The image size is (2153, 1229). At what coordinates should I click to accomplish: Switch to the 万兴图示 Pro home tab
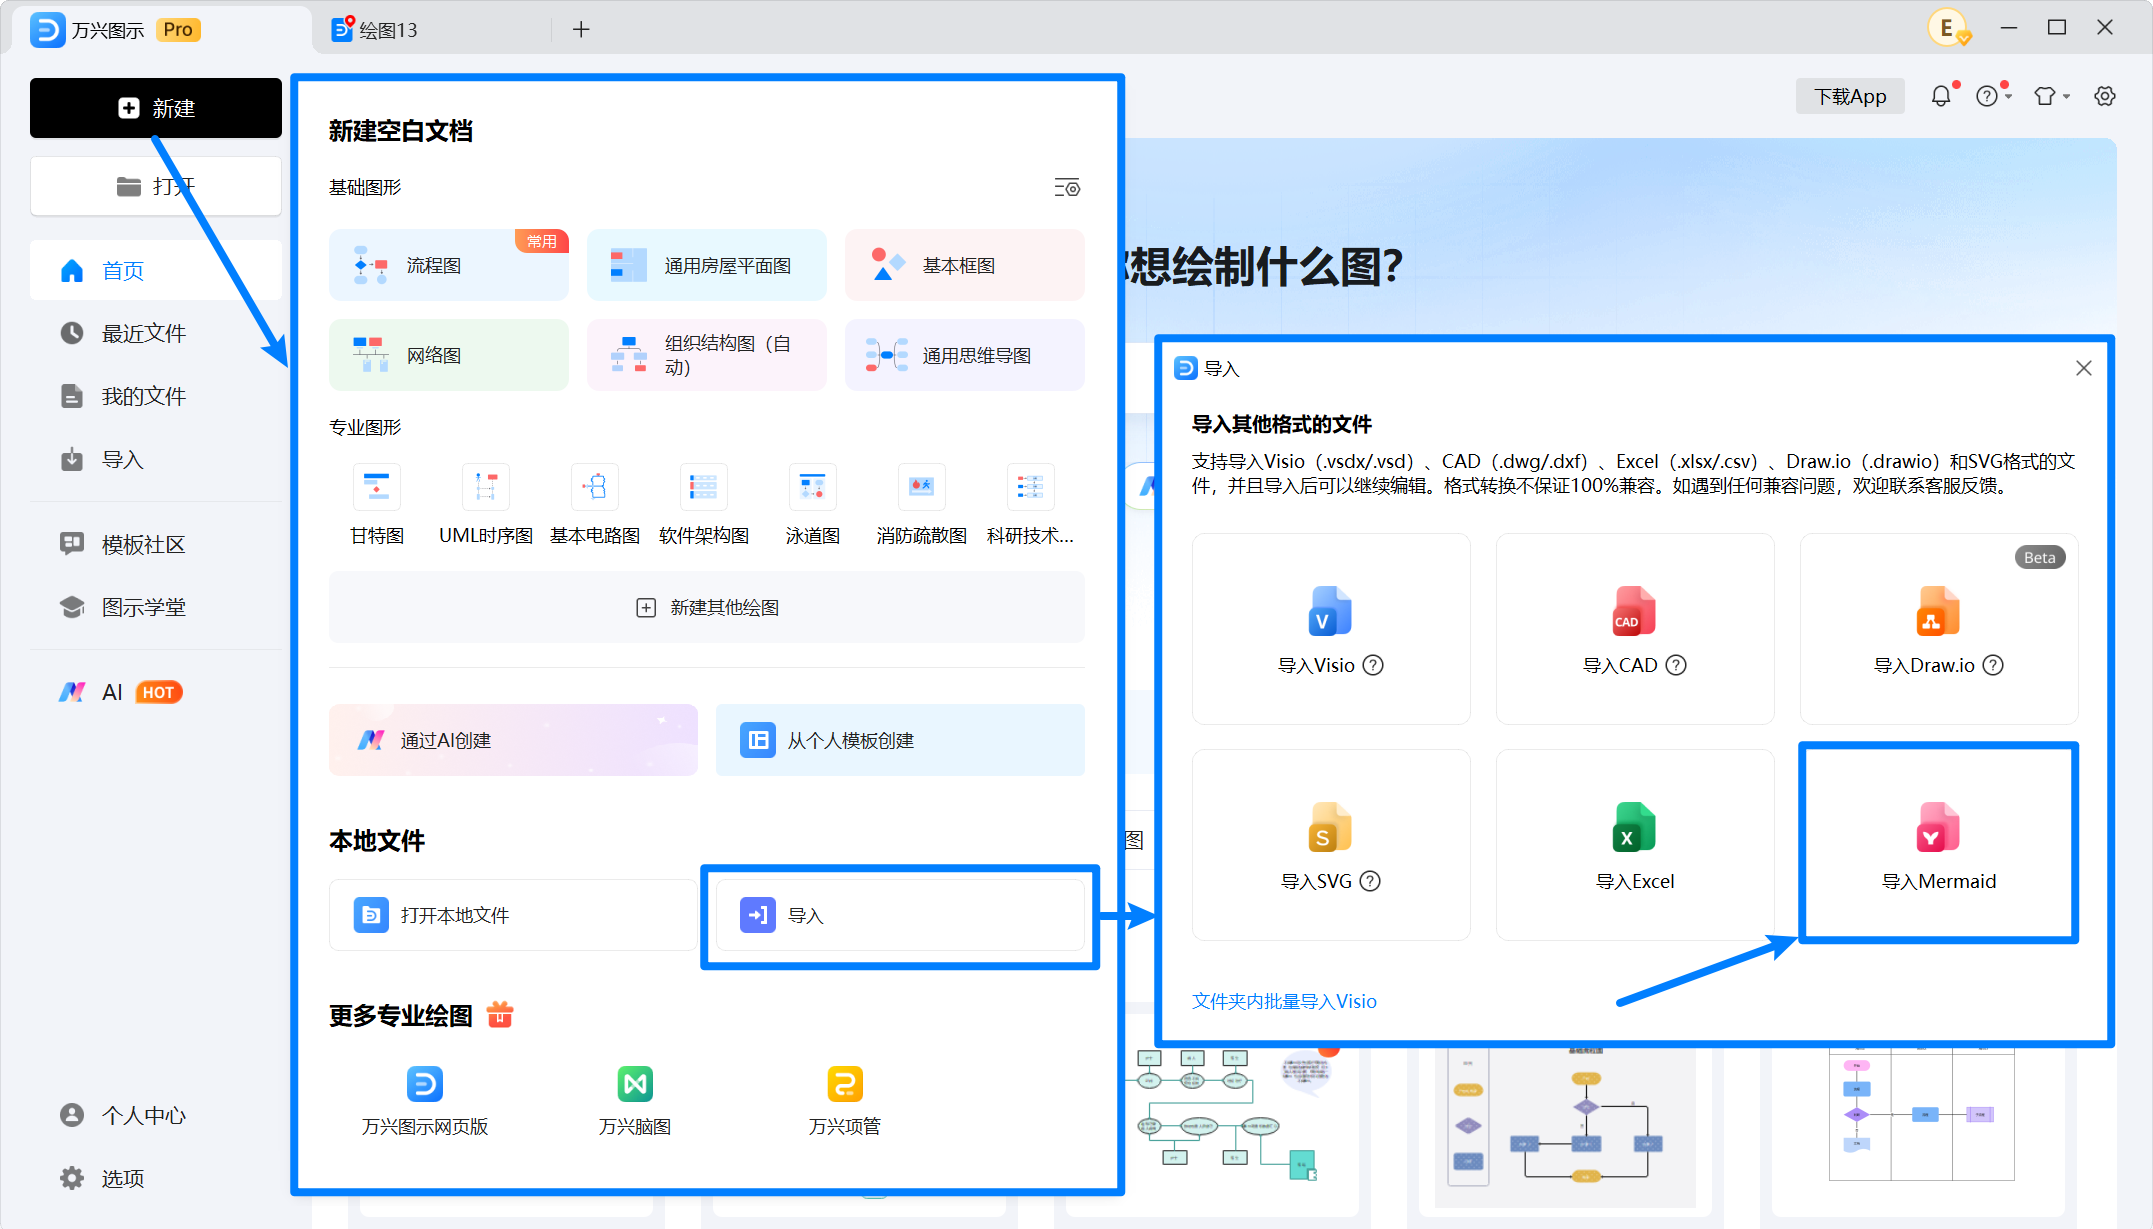160,29
